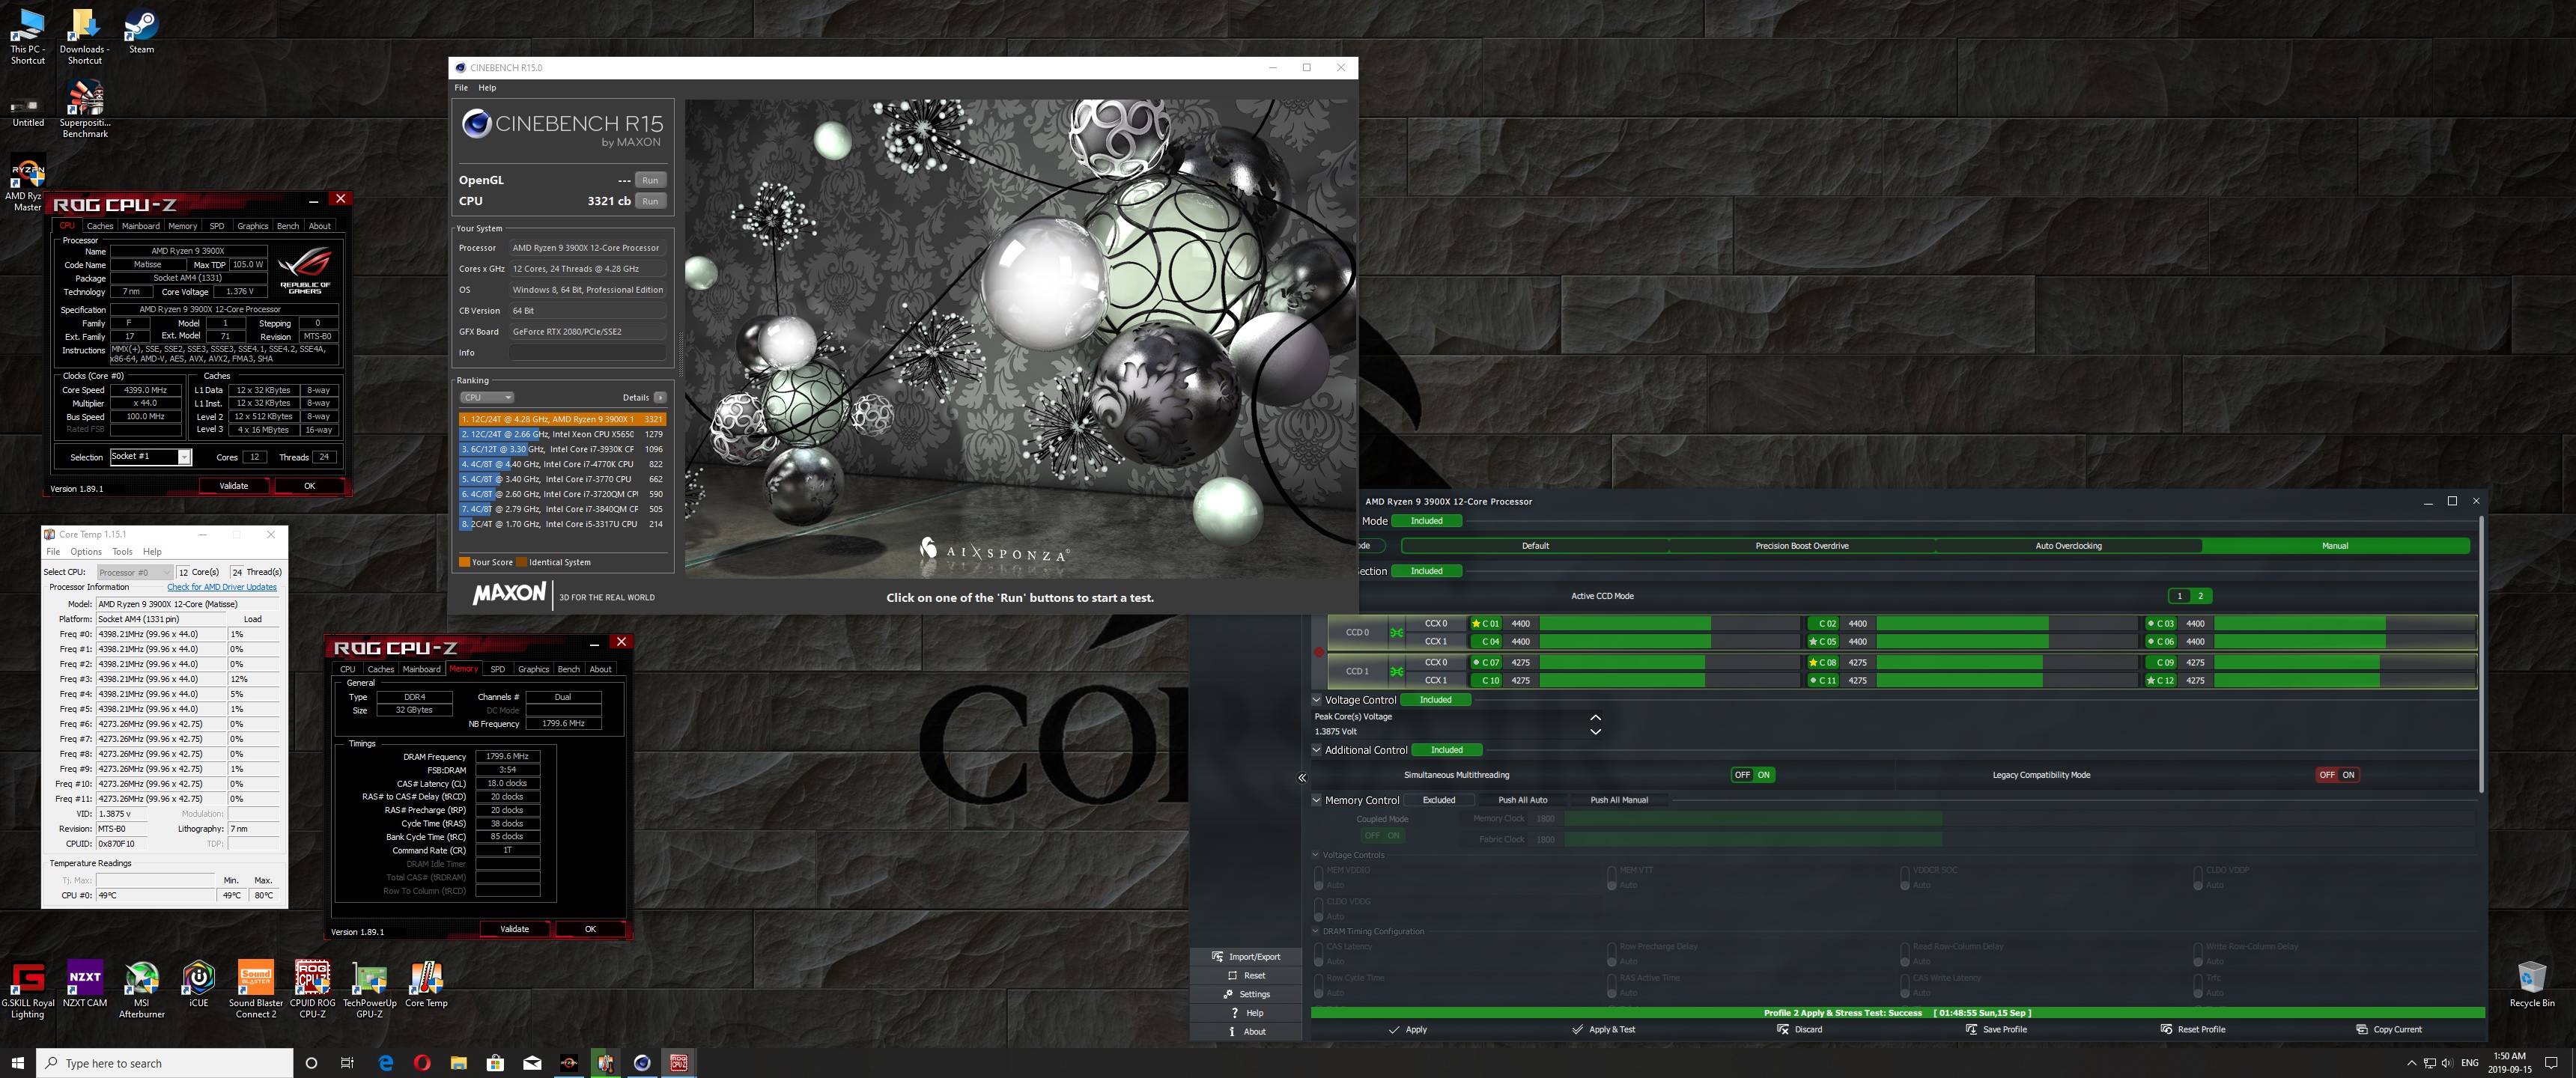The height and width of the screenshot is (1078, 2576).
Task: Open Cinebench File menu
Action: (461, 88)
